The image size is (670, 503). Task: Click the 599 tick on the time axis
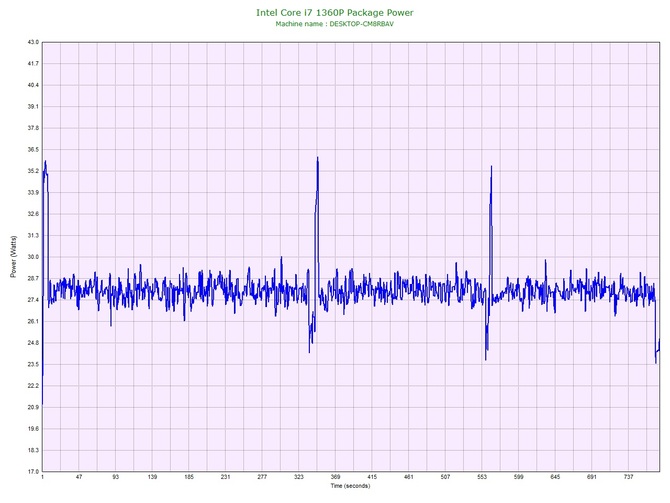point(519,477)
